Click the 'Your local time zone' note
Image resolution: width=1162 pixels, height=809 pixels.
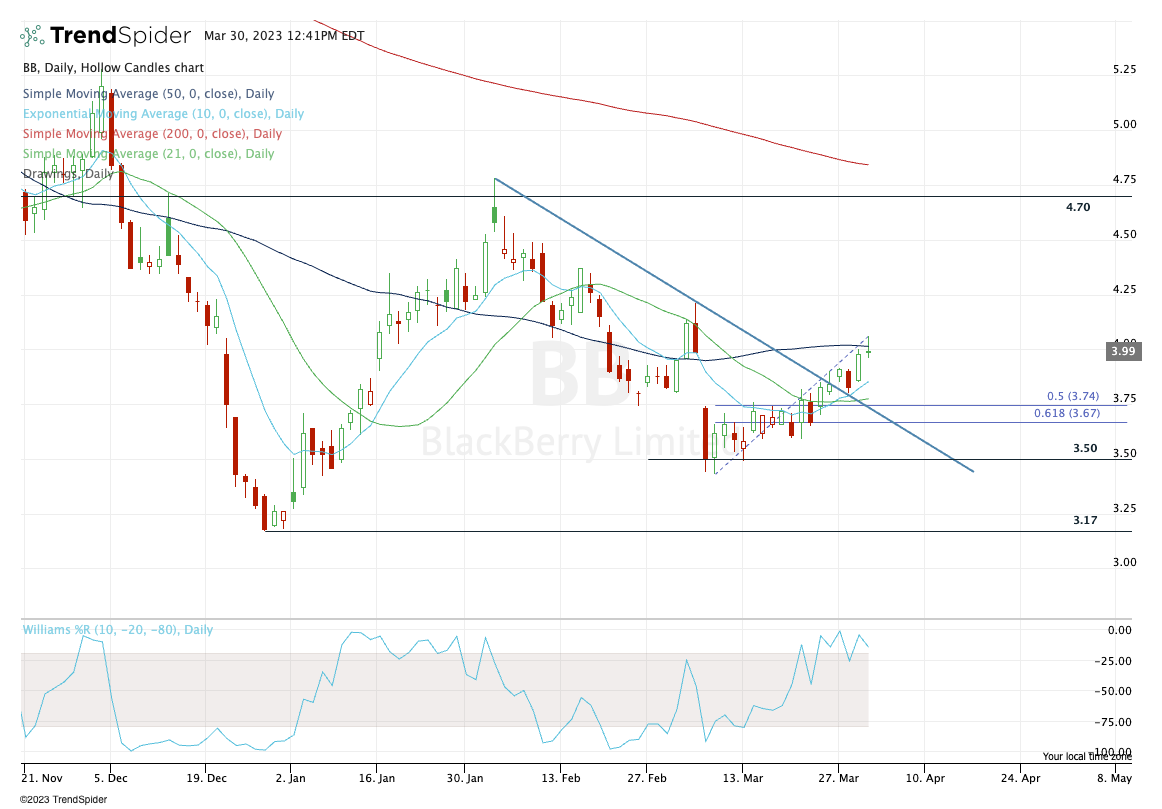(x=1087, y=756)
